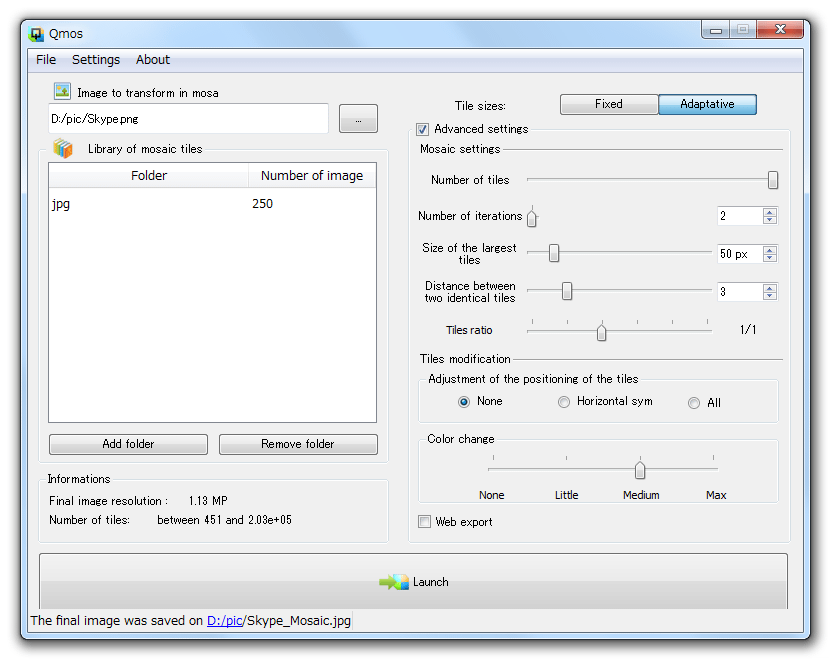Click the Medium color change label
The image size is (834, 663).
pos(641,495)
